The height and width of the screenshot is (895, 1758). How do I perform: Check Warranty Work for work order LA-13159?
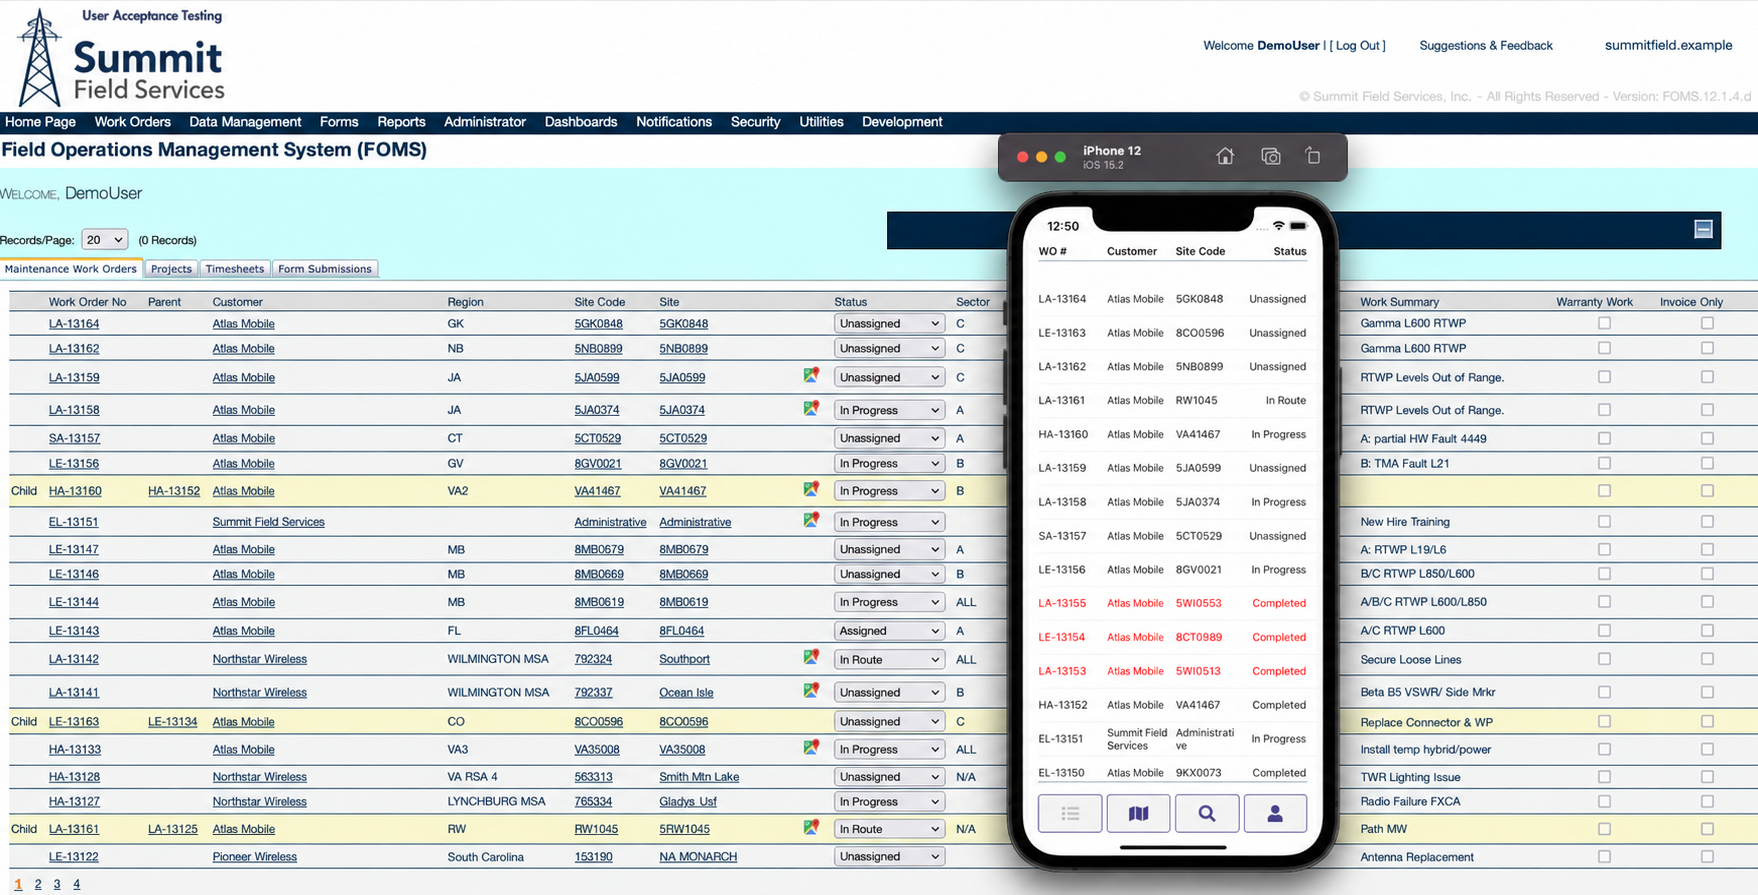1604,377
